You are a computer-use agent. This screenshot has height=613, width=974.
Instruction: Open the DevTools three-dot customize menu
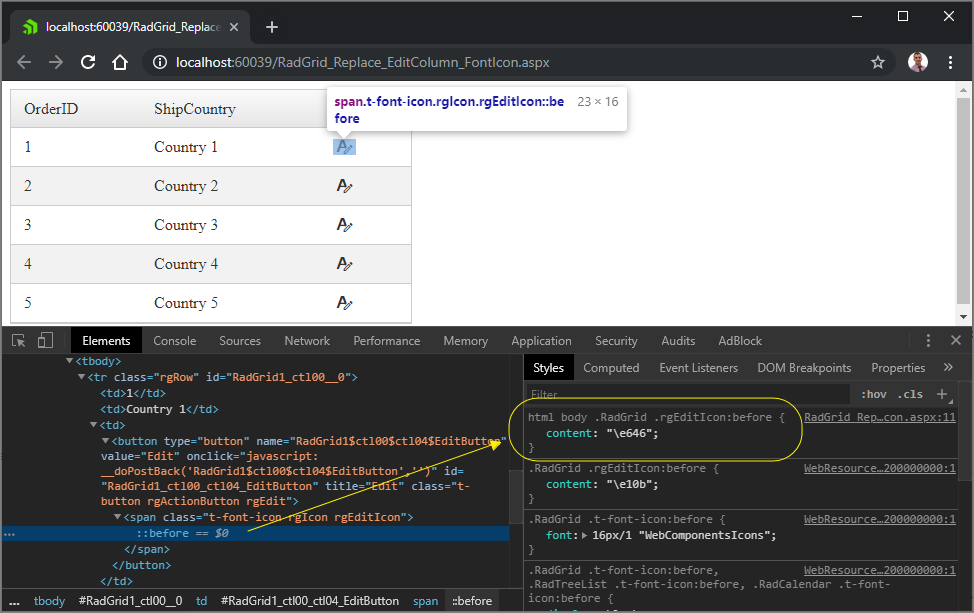pyautogui.click(x=928, y=341)
